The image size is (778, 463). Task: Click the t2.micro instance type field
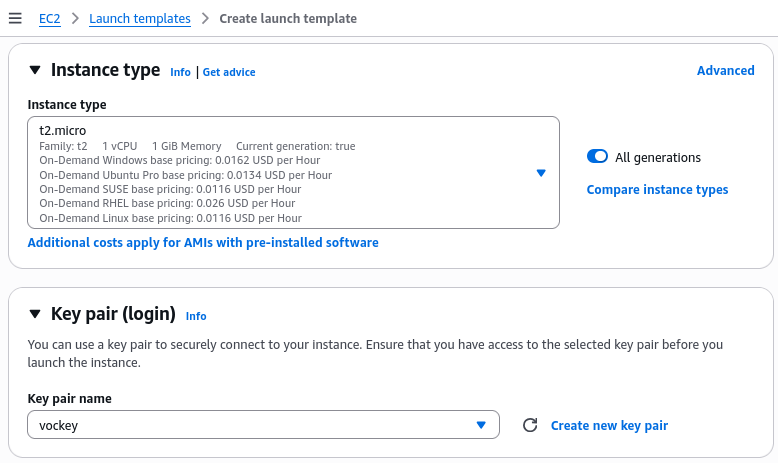point(280,172)
